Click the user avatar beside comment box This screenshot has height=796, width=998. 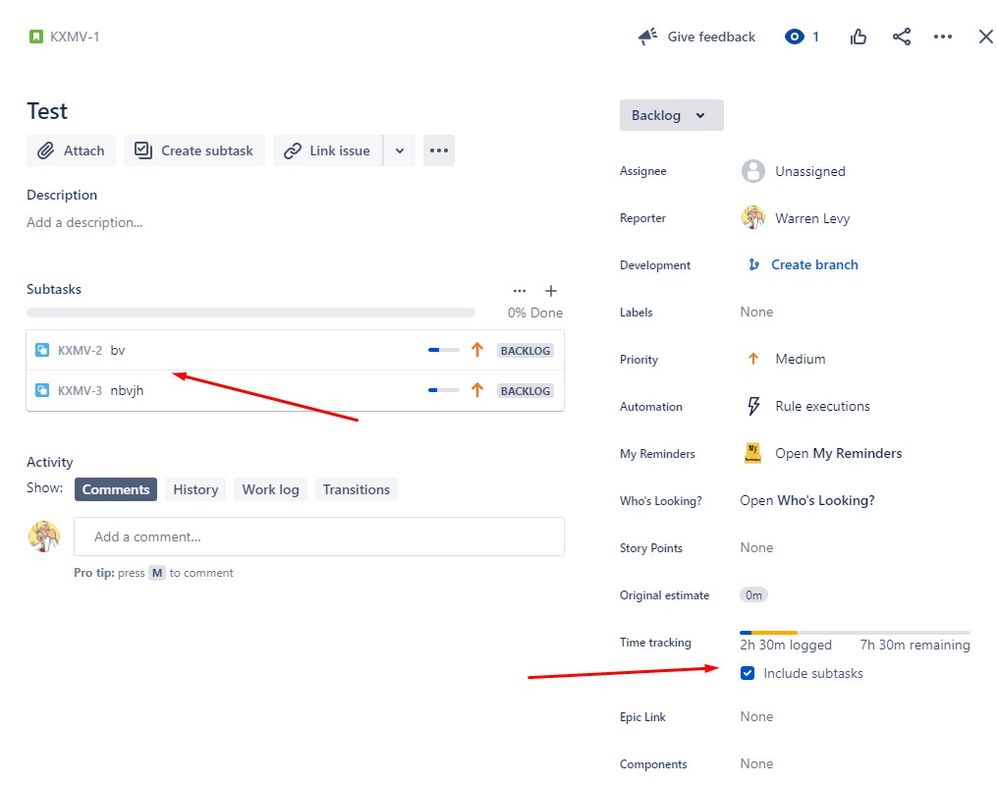pyautogui.click(x=44, y=536)
